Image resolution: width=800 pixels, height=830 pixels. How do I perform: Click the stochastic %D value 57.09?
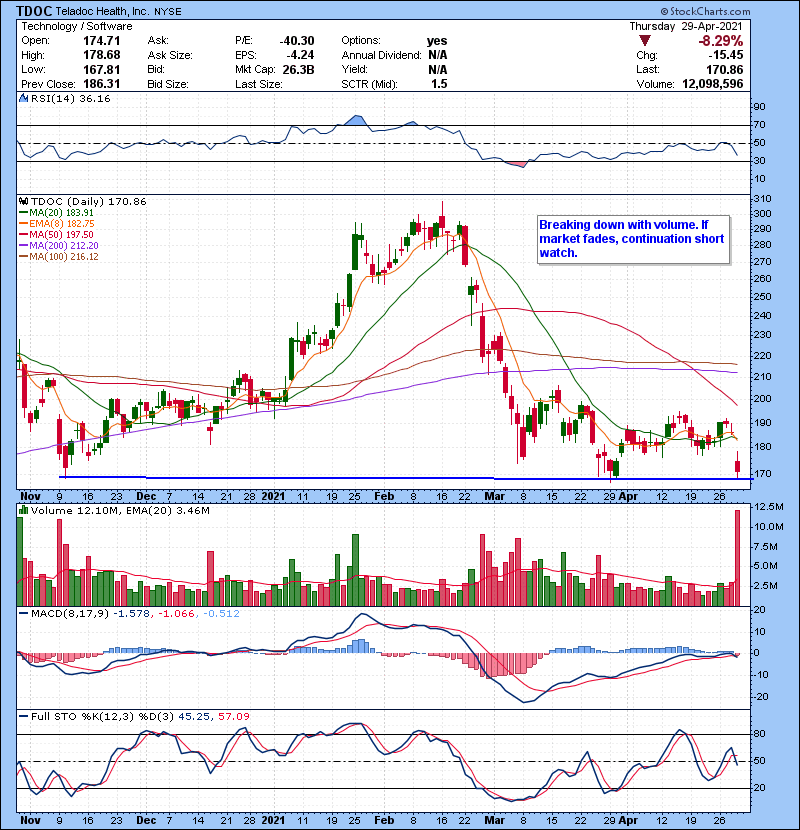pos(233,716)
